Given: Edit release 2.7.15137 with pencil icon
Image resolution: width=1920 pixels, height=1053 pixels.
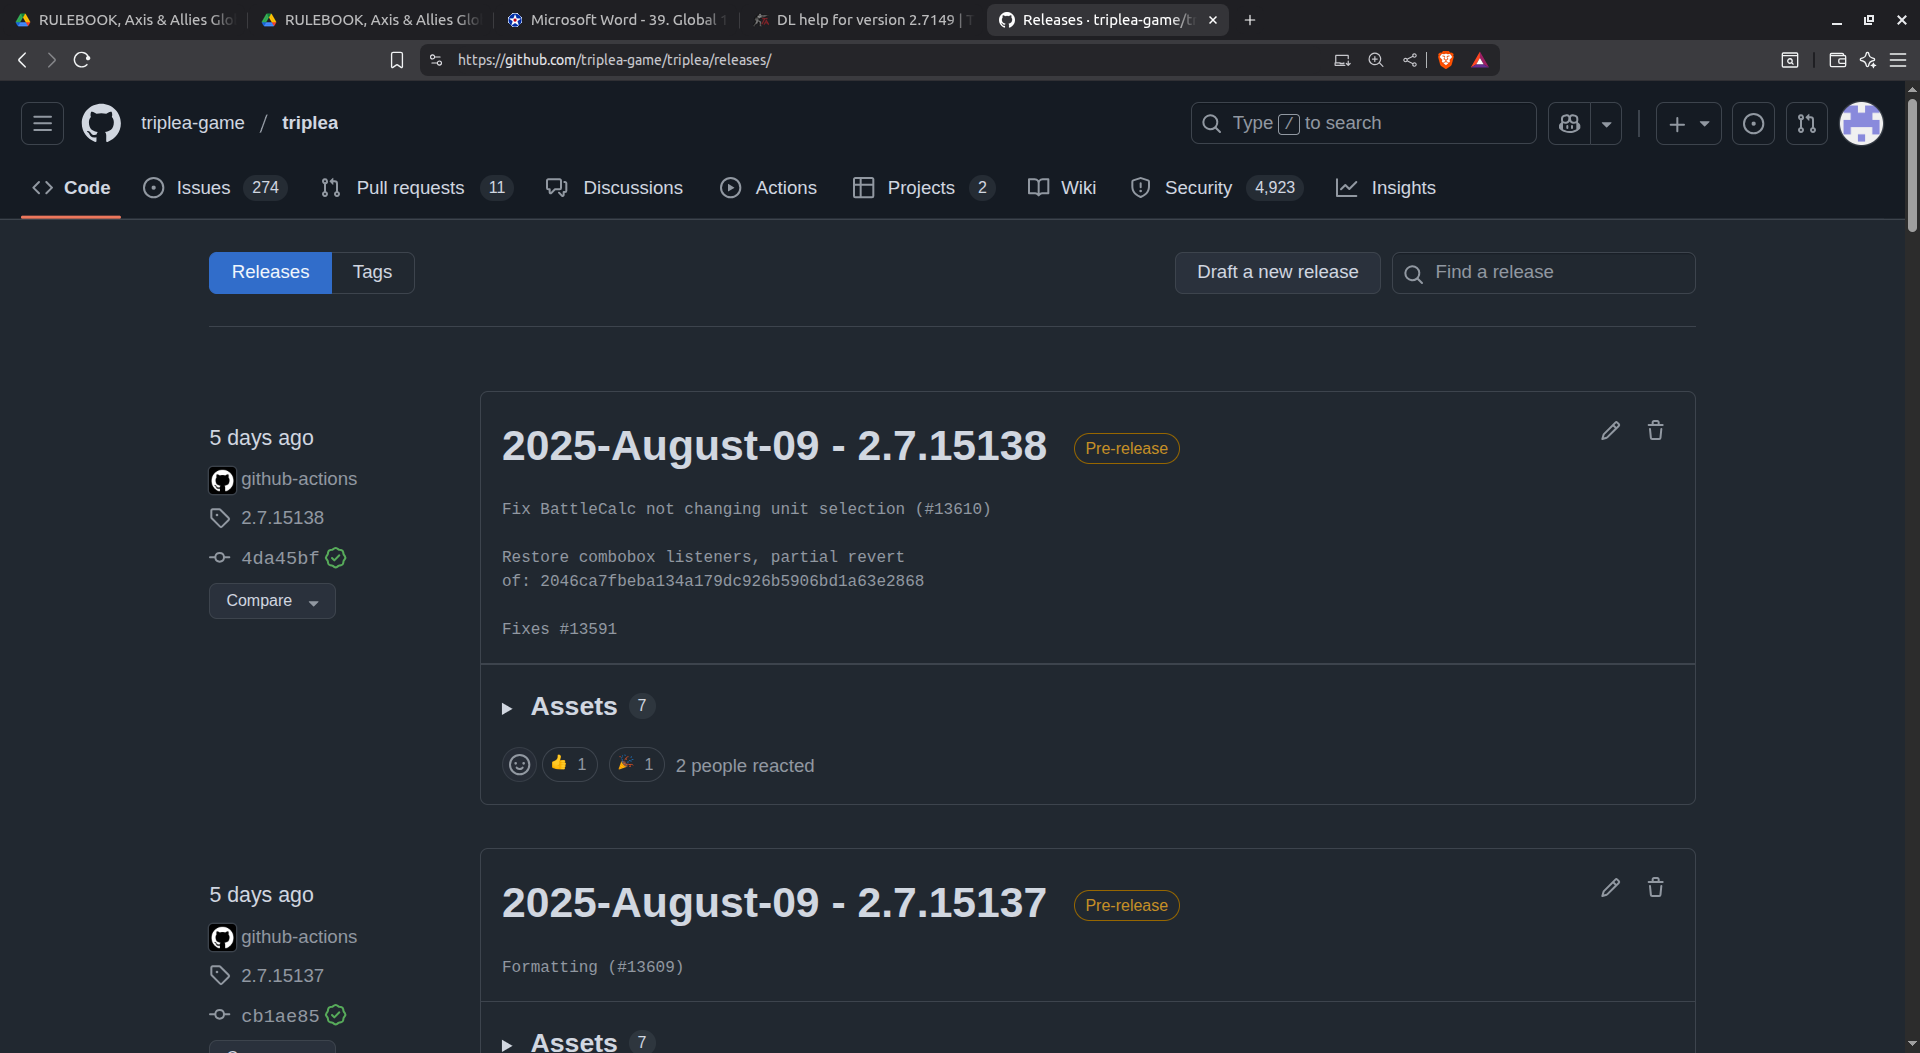Looking at the screenshot, I should (x=1610, y=888).
